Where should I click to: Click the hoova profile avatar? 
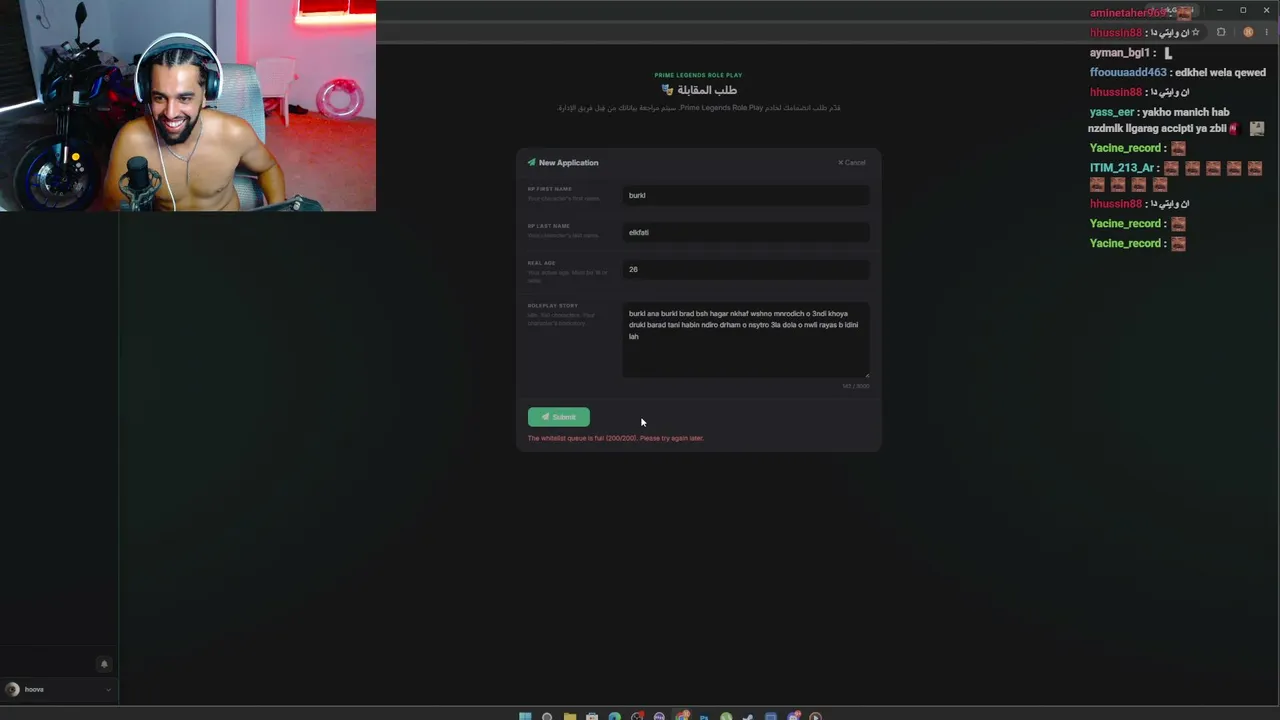13,689
